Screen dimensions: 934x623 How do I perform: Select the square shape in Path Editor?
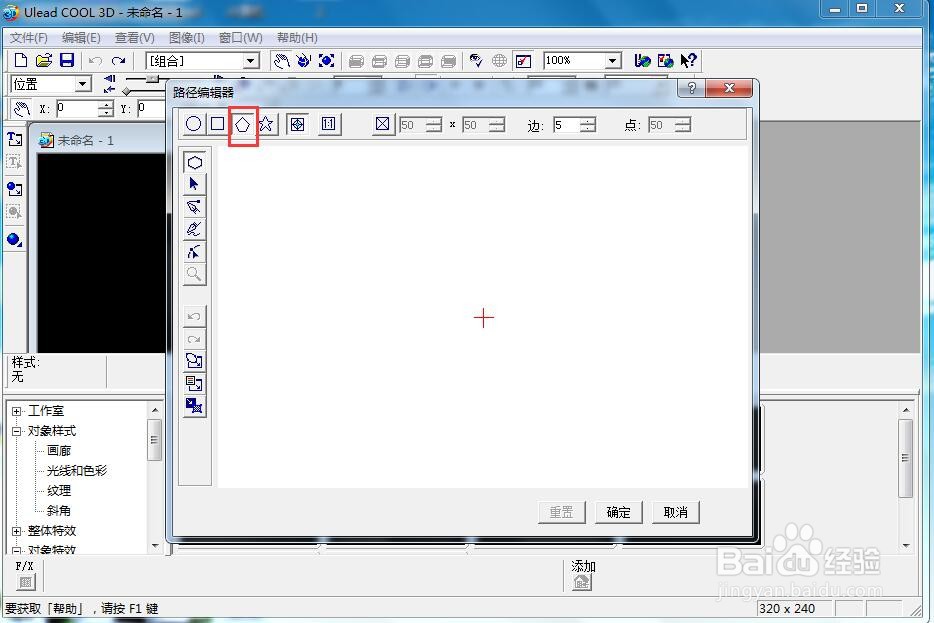(x=217, y=124)
